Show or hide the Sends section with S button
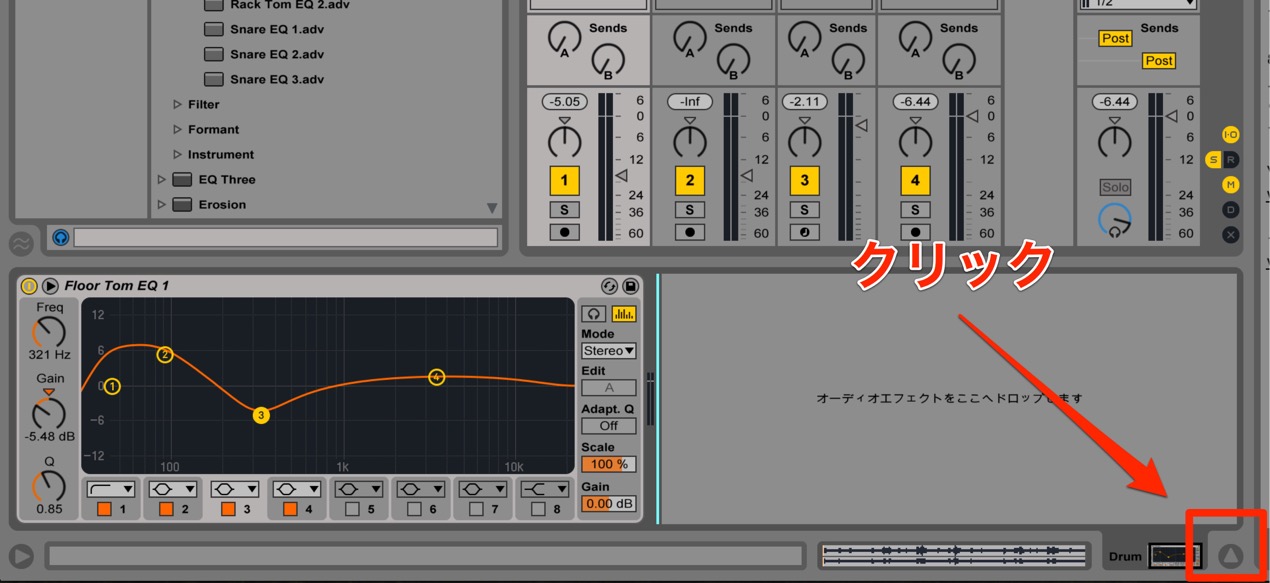 point(1213,160)
